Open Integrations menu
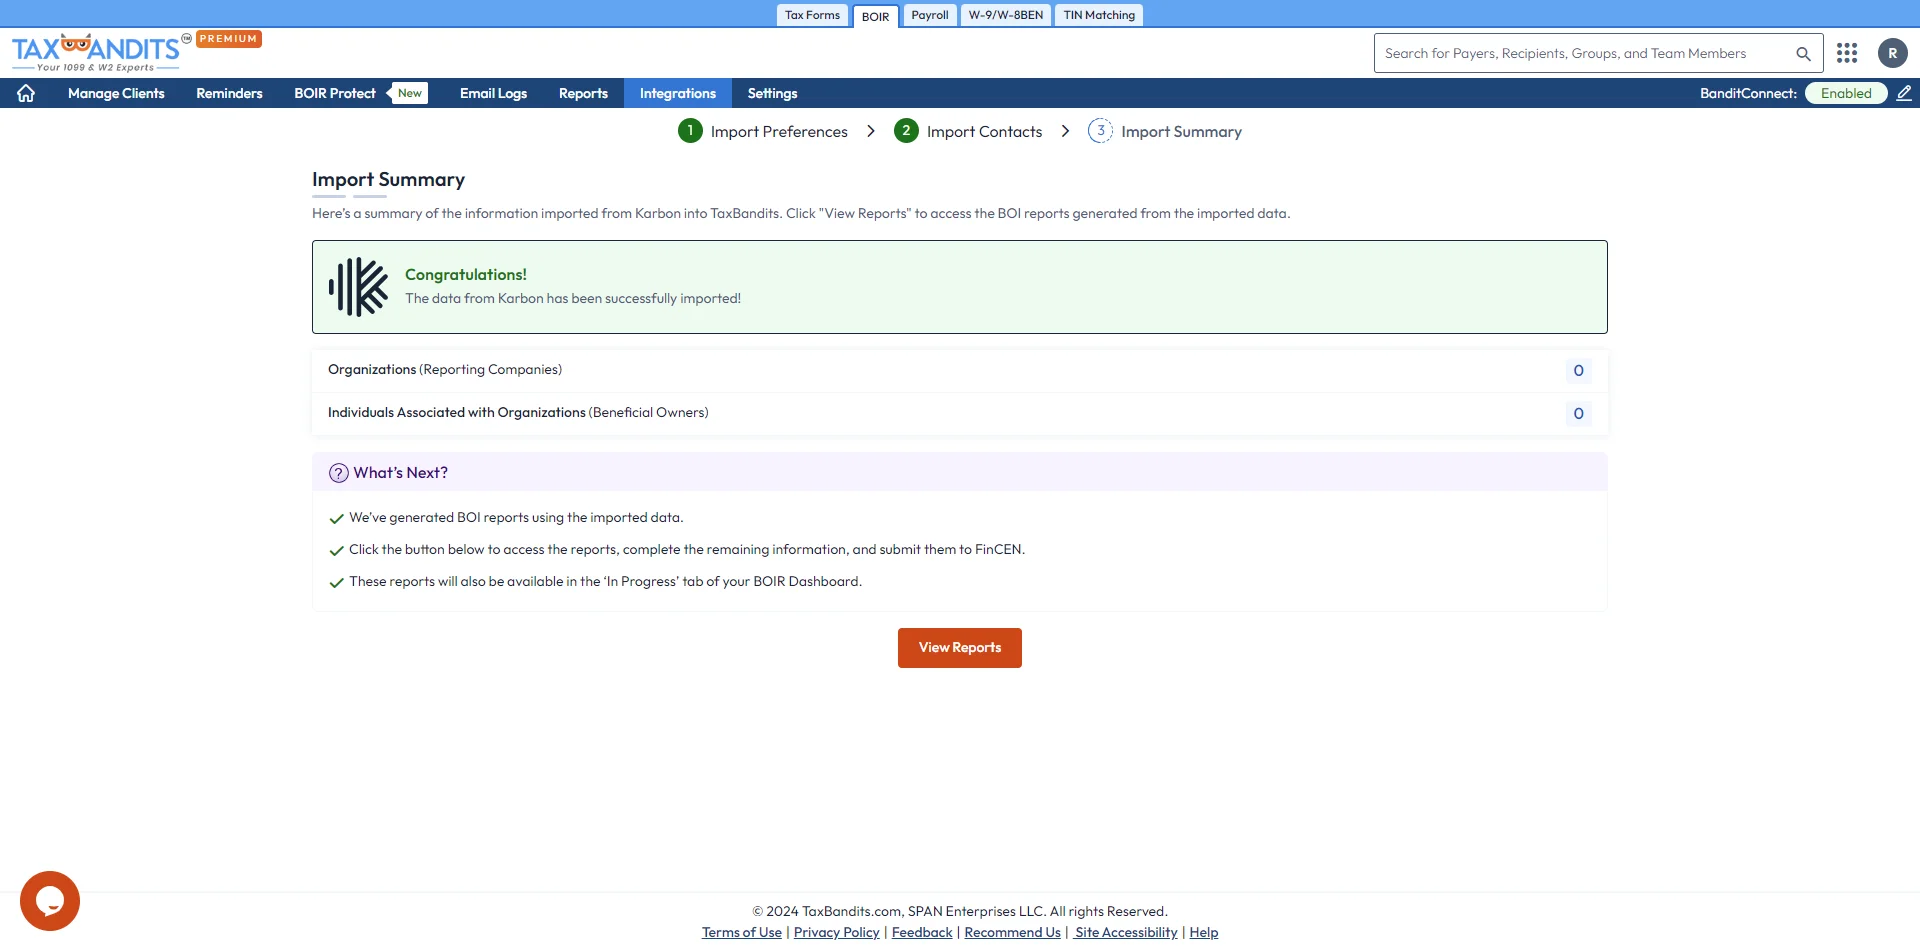This screenshot has width=1920, height=951. click(x=678, y=93)
